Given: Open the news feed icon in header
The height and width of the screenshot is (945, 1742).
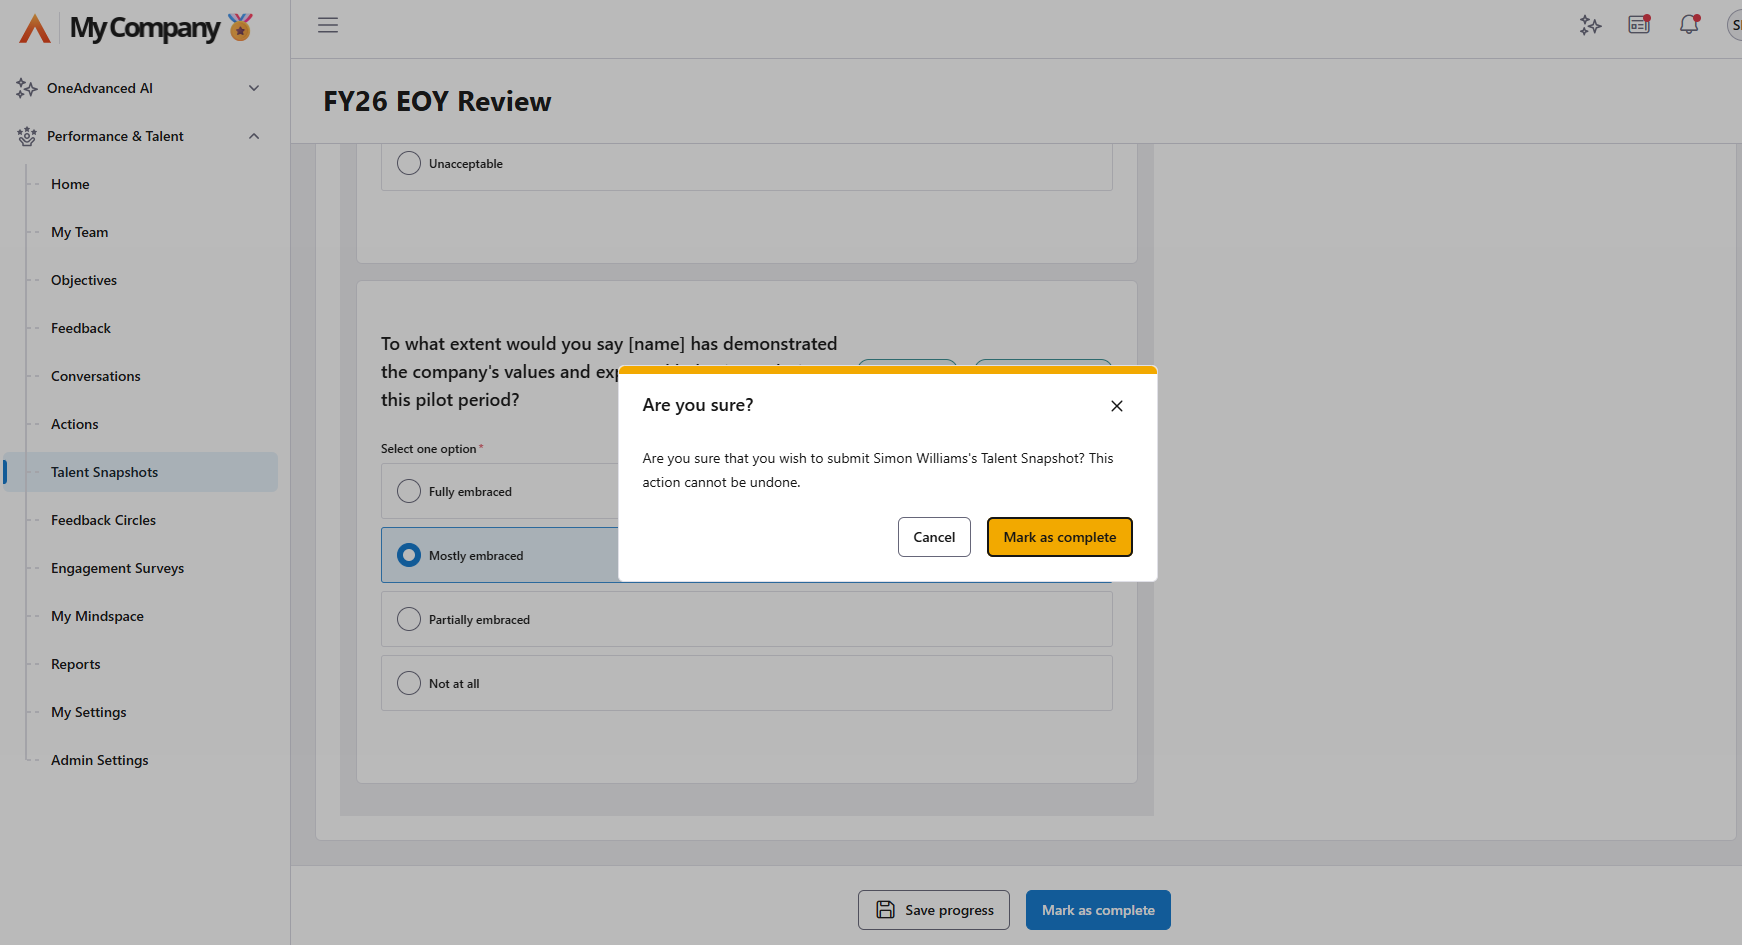Looking at the screenshot, I should [1639, 25].
